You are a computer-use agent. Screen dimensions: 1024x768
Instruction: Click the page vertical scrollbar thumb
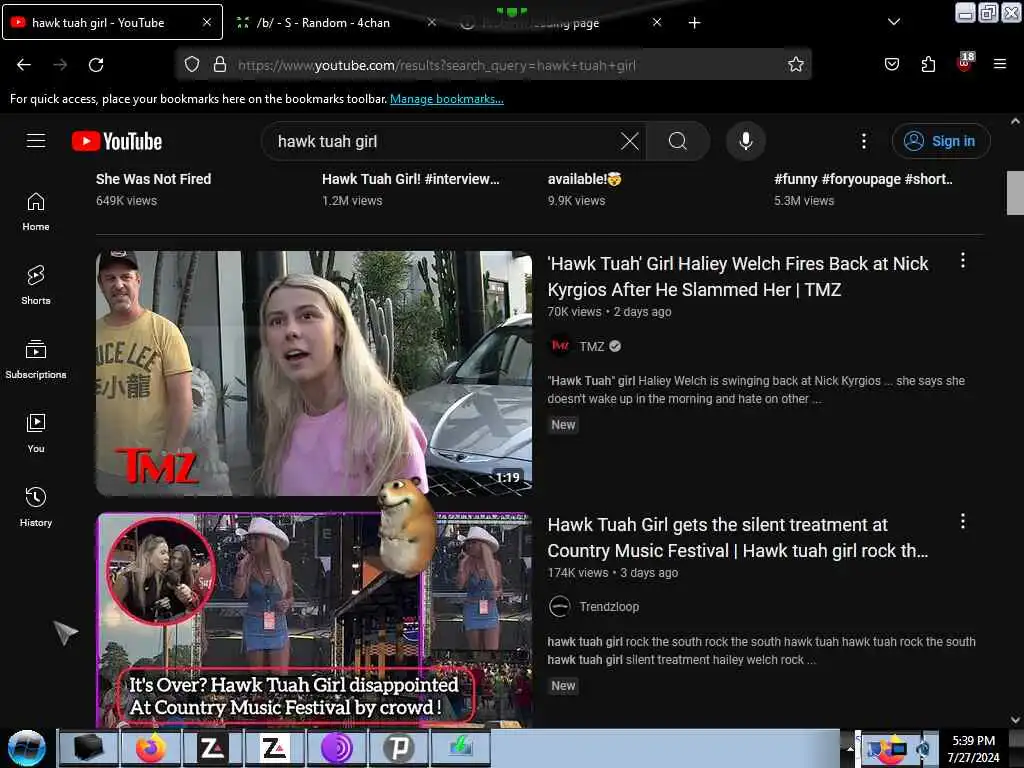pos(1015,193)
